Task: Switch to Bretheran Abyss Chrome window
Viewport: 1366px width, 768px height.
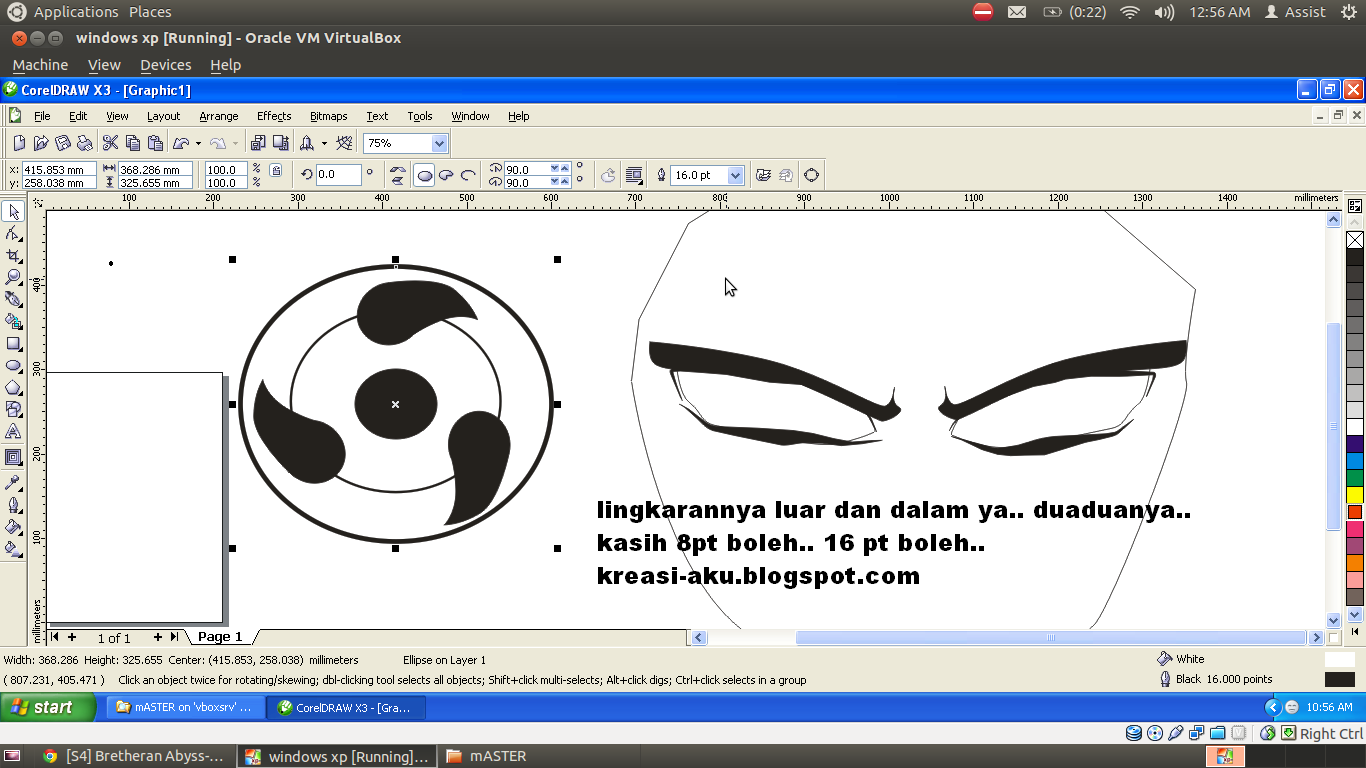Action: click(x=134, y=756)
